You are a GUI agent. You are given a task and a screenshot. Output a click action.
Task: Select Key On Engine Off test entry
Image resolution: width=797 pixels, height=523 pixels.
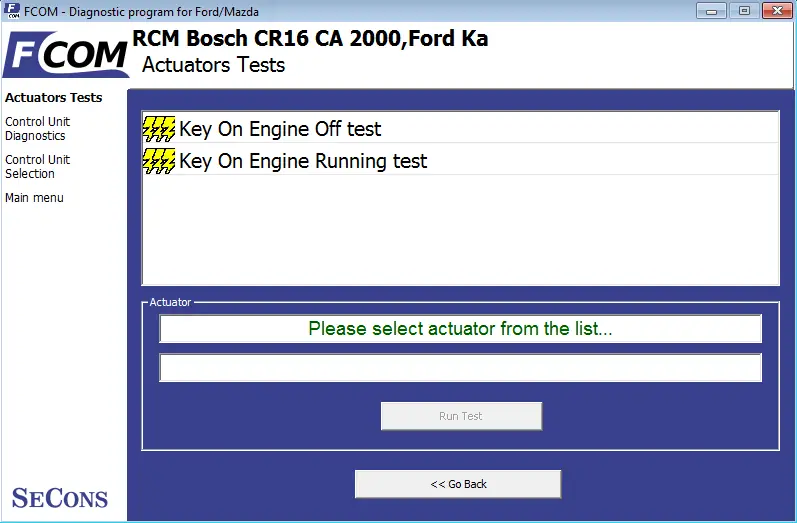pyautogui.click(x=461, y=129)
